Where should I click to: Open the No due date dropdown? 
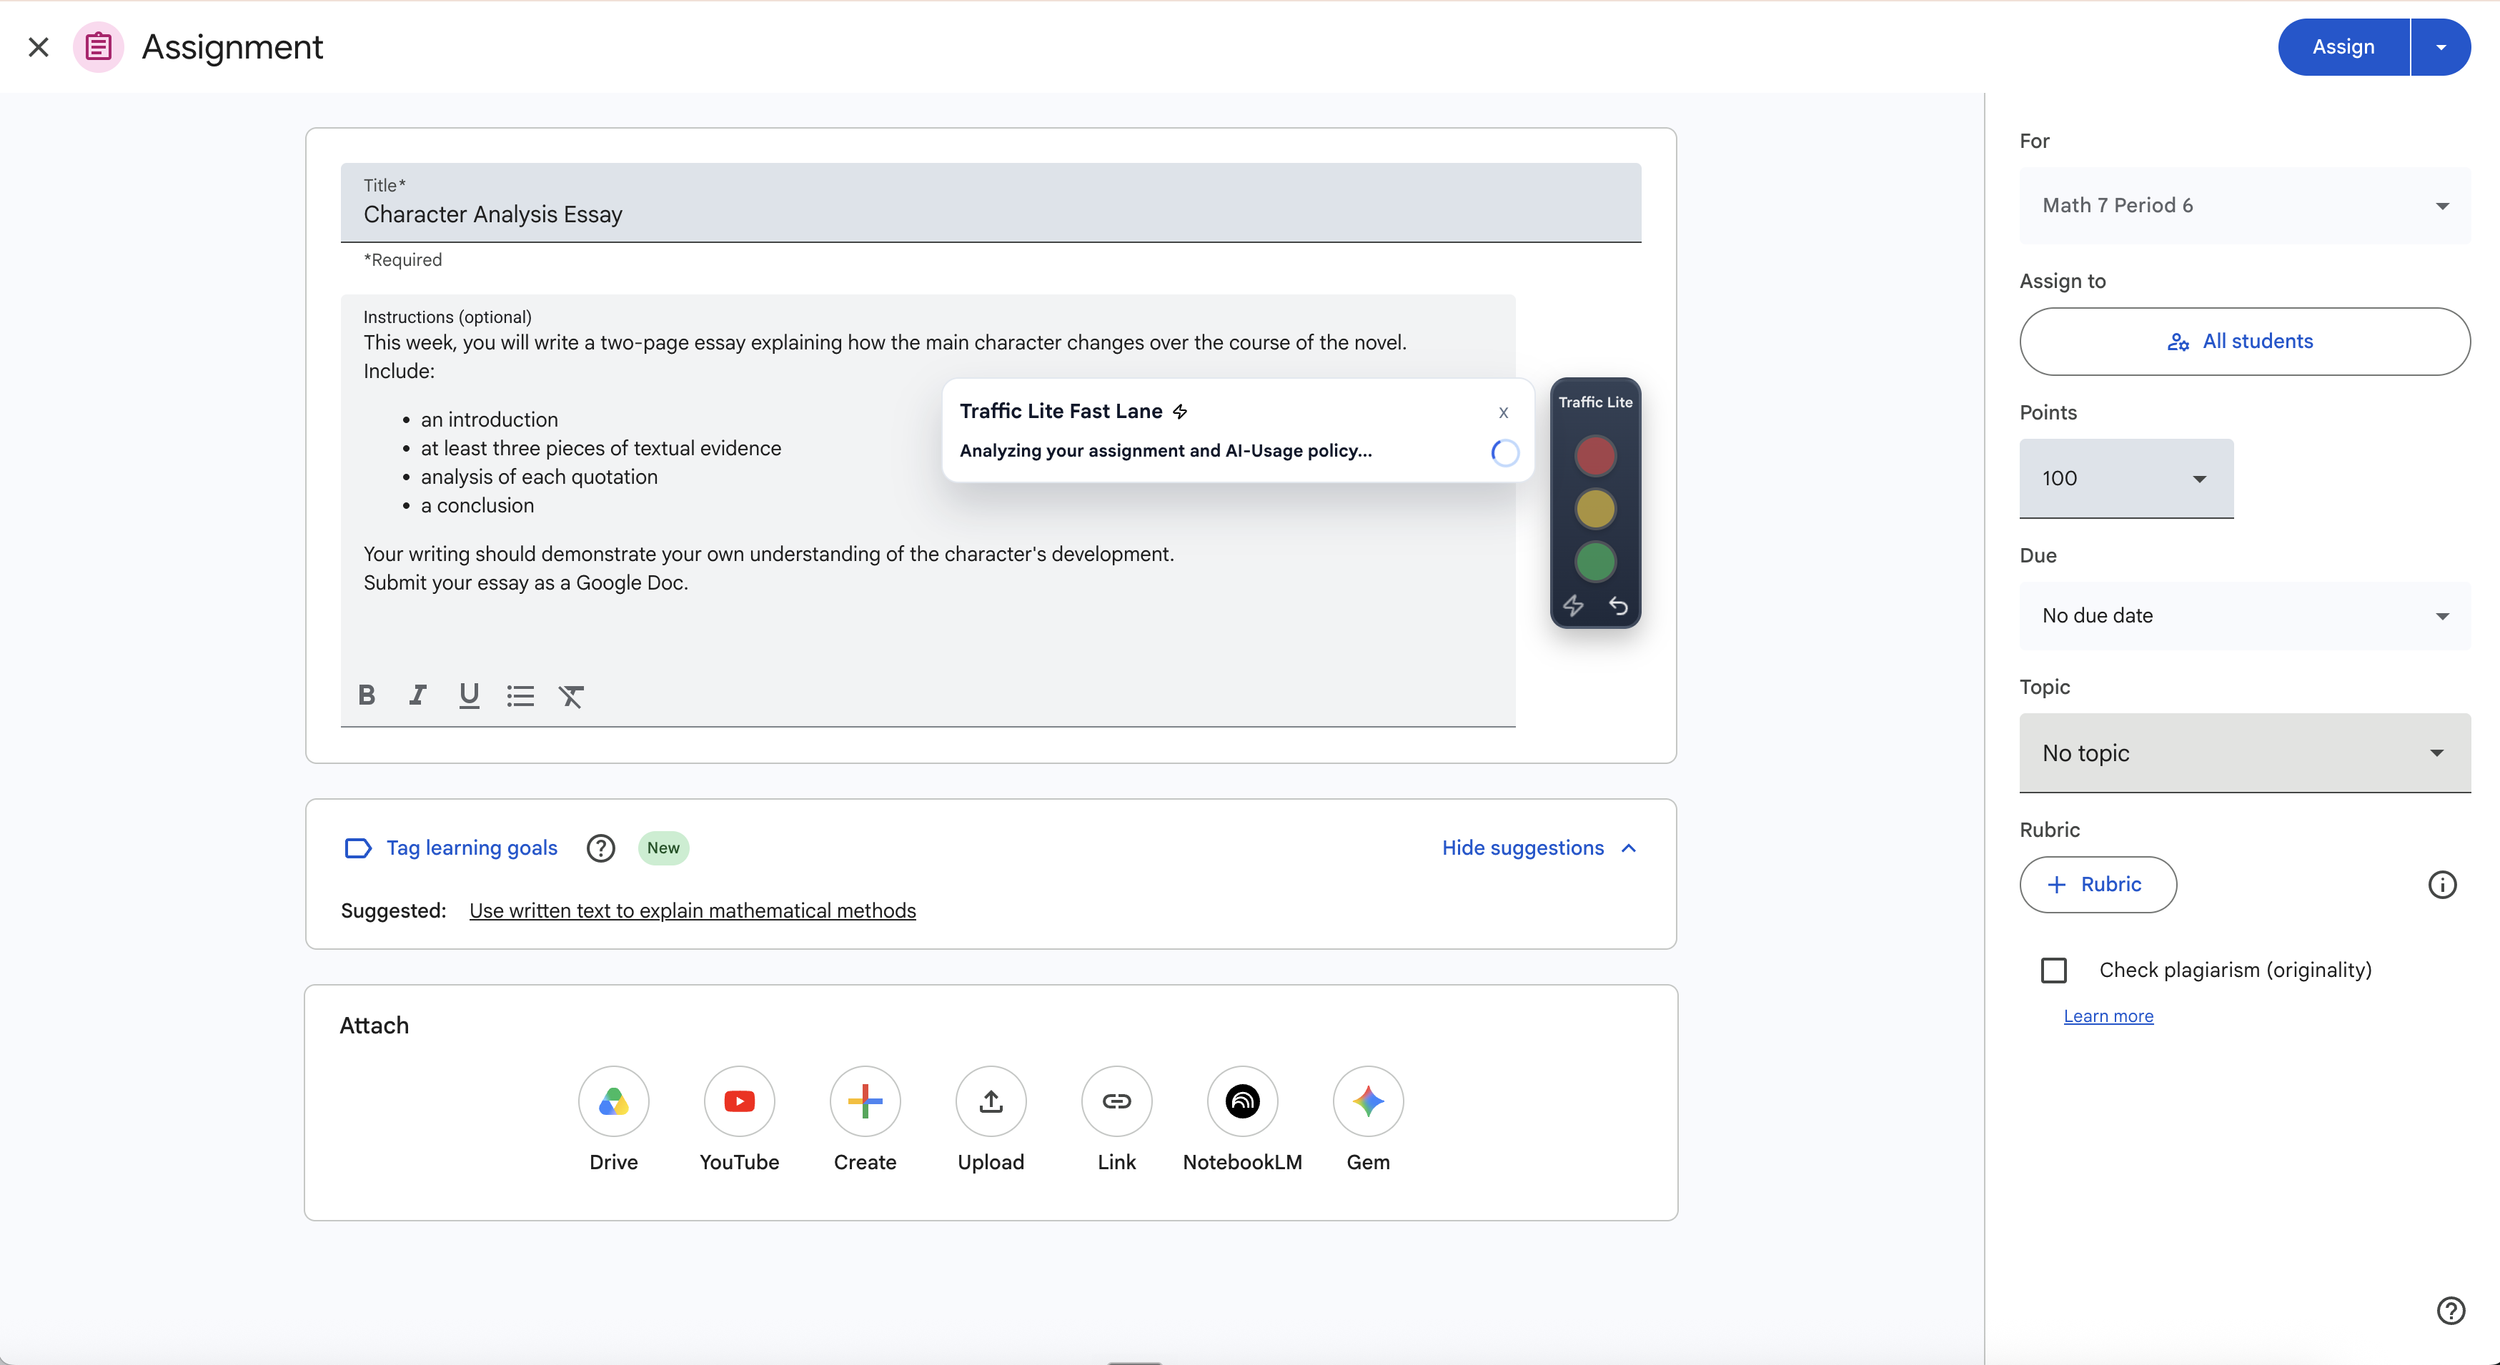pyautogui.click(x=2245, y=616)
